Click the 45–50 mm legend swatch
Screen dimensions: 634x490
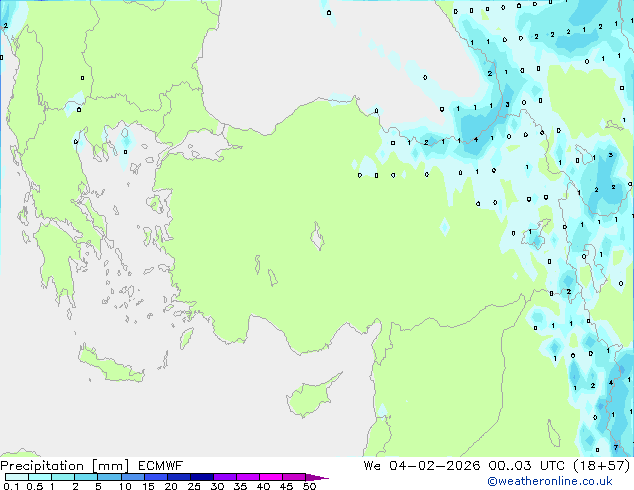coord(294,477)
